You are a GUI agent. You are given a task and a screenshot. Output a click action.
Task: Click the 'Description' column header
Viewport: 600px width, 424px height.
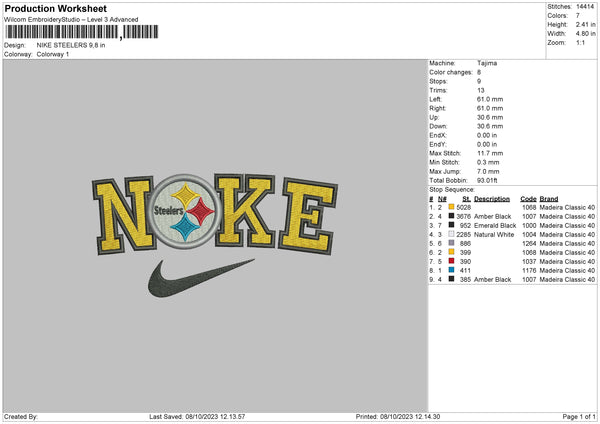click(492, 199)
